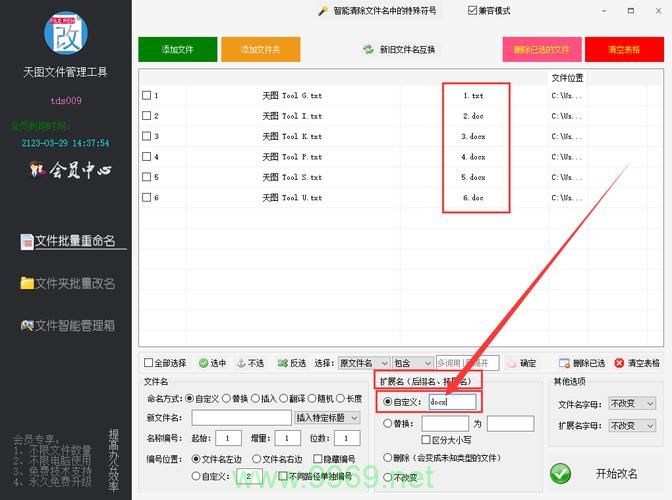Click the 新旧文件名互换 button
672x500 pixels.
click(399, 50)
